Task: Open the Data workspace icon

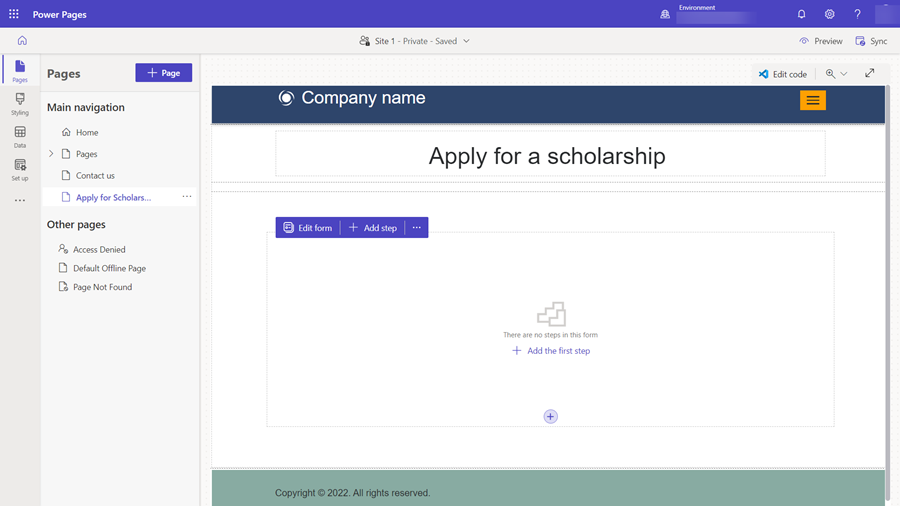Action: [20, 137]
